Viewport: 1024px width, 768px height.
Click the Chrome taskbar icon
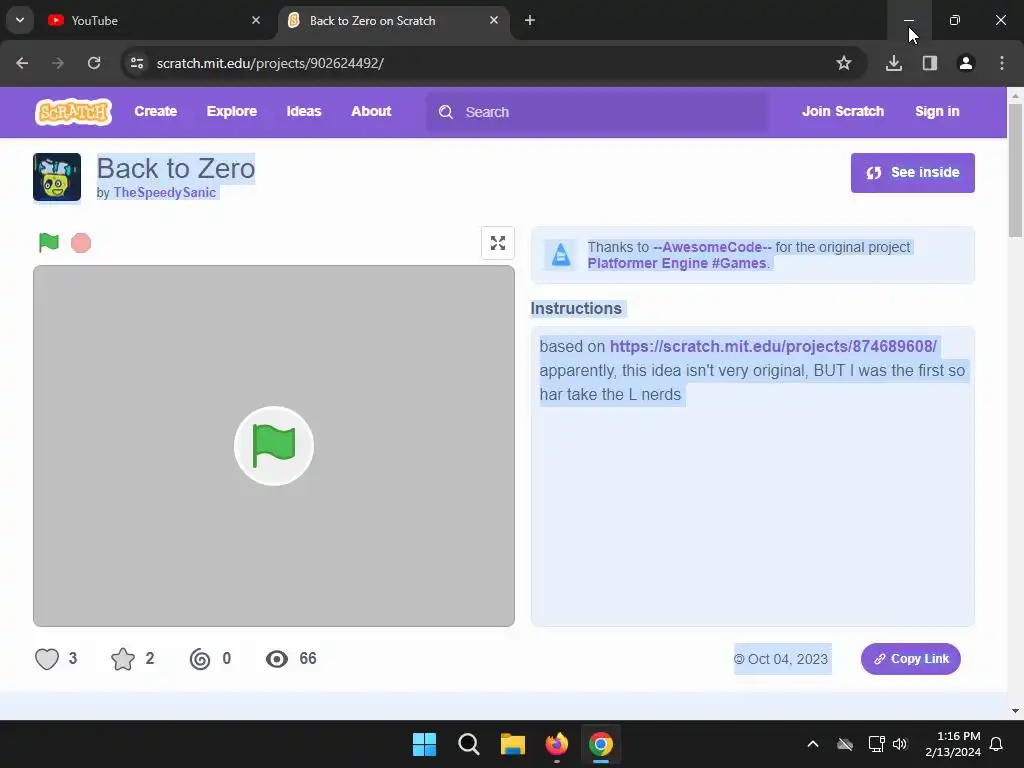[601, 744]
